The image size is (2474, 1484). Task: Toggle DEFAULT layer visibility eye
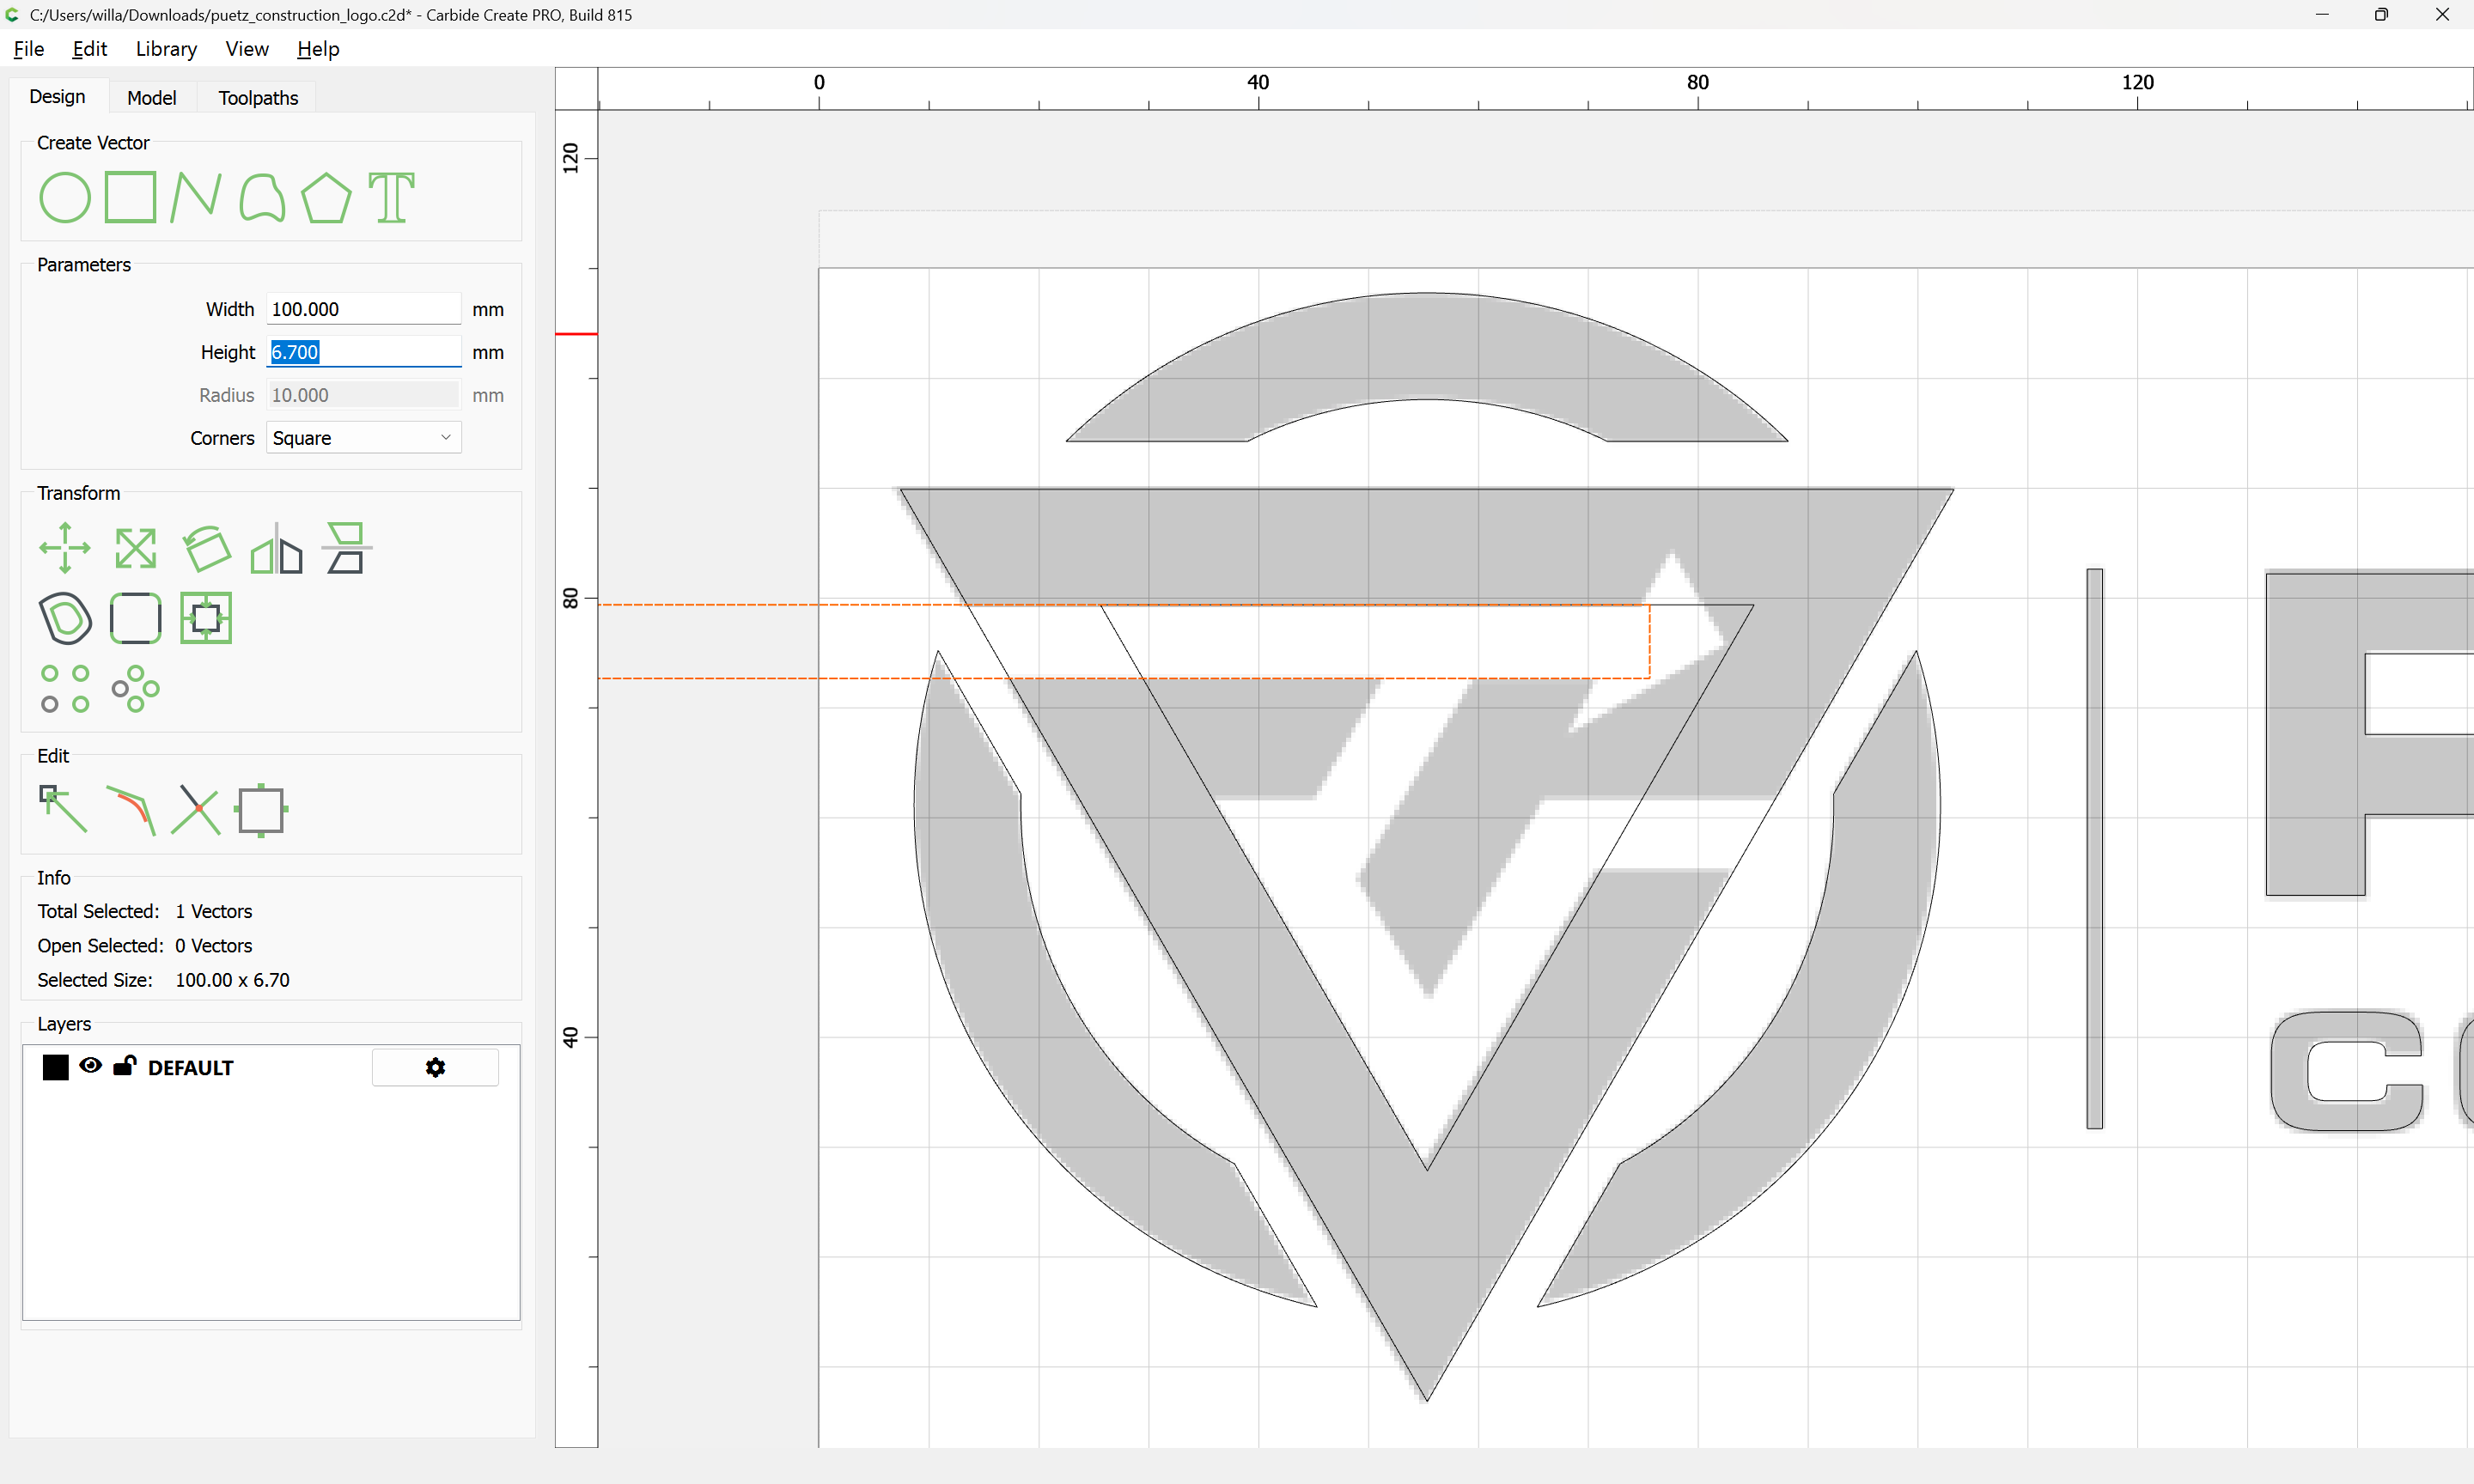pos(90,1065)
